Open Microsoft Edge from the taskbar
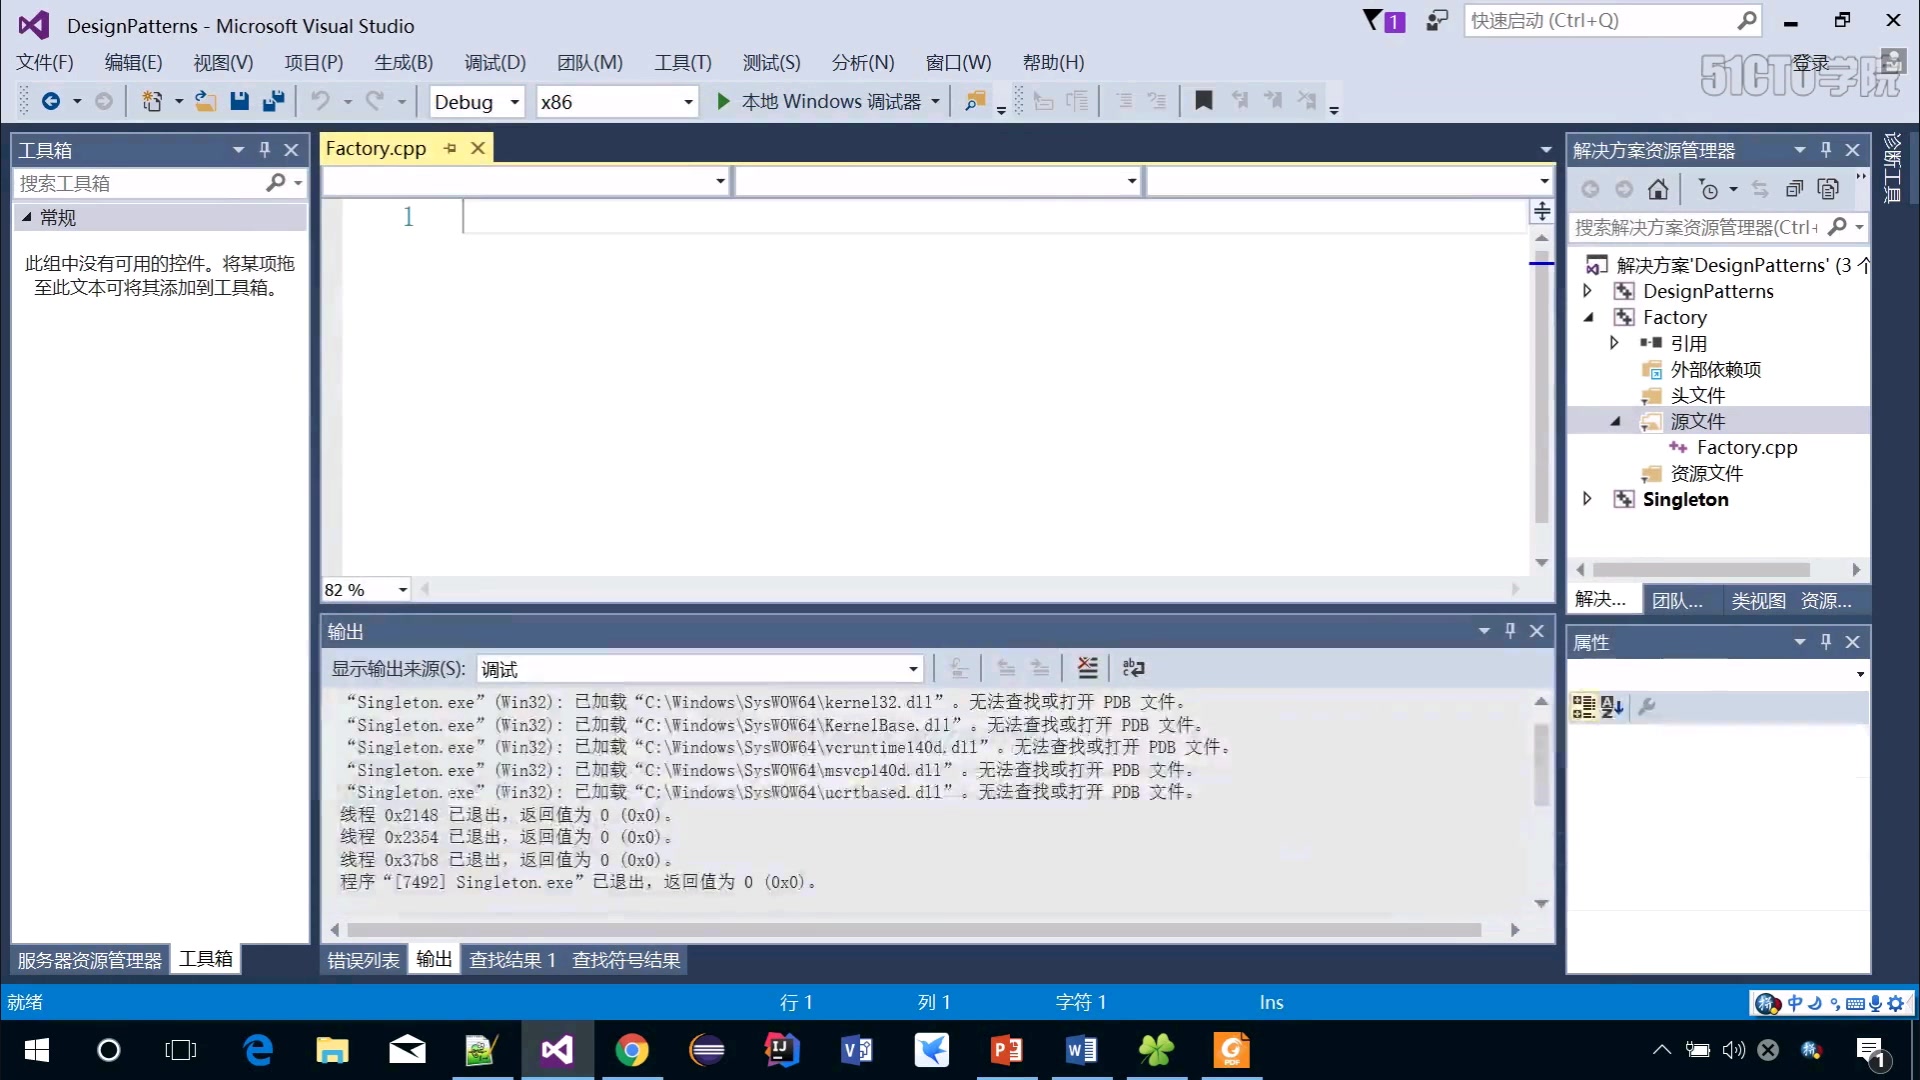This screenshot has height=1080, width=1920. 258,1050
